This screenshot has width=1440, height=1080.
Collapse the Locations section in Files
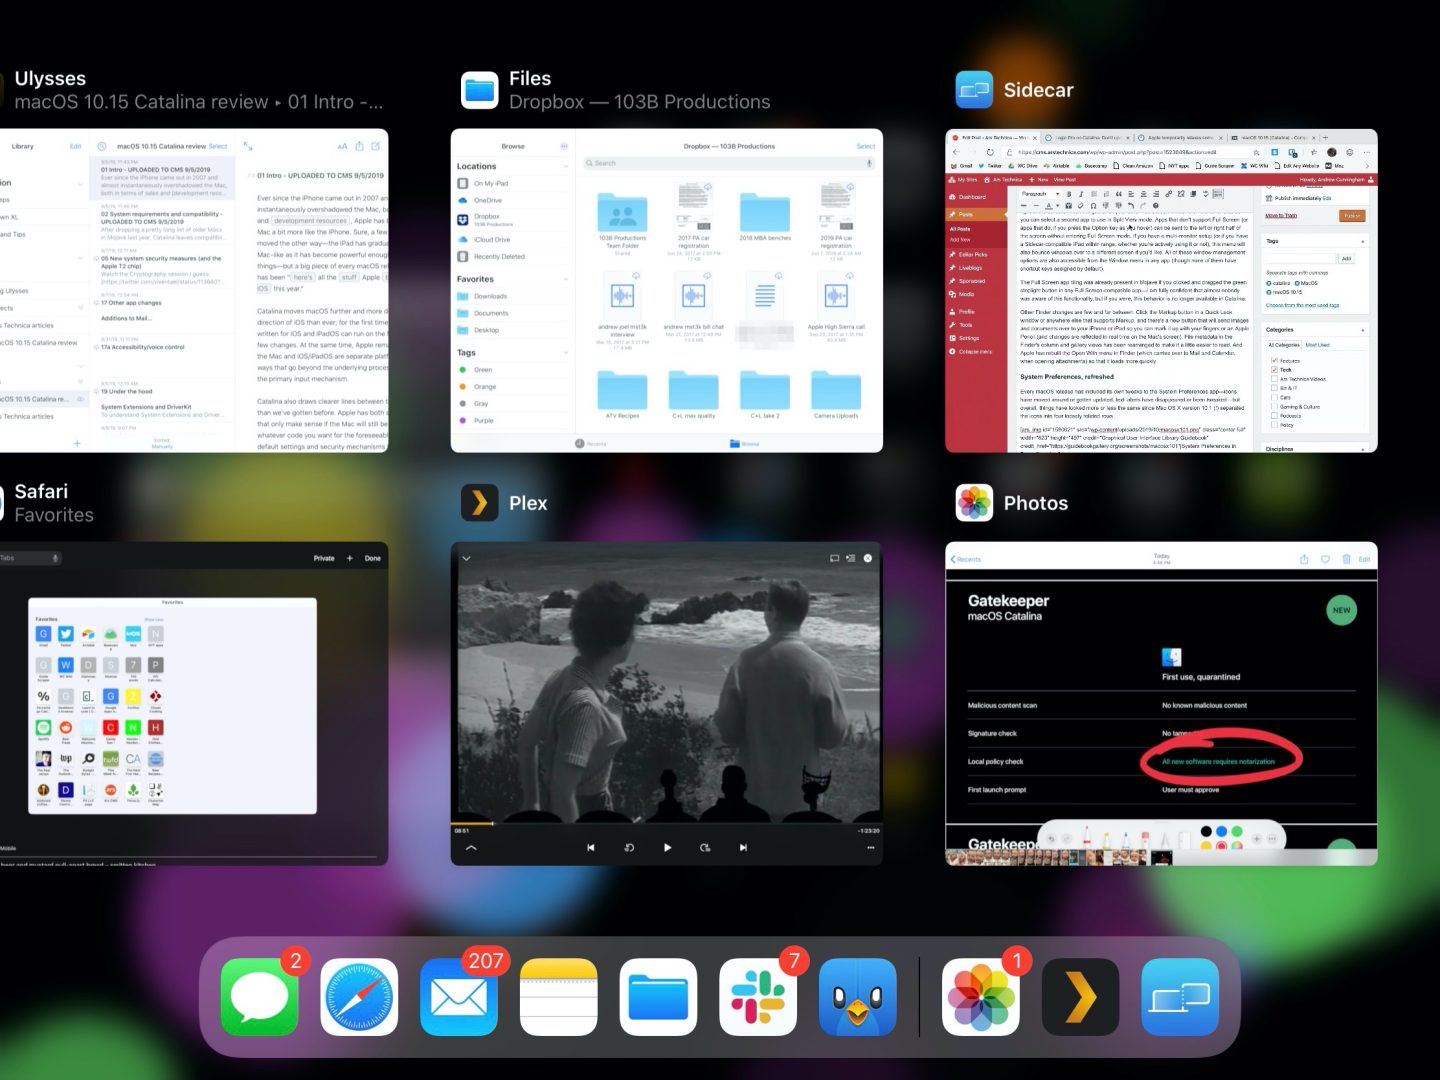coord(565,166)
